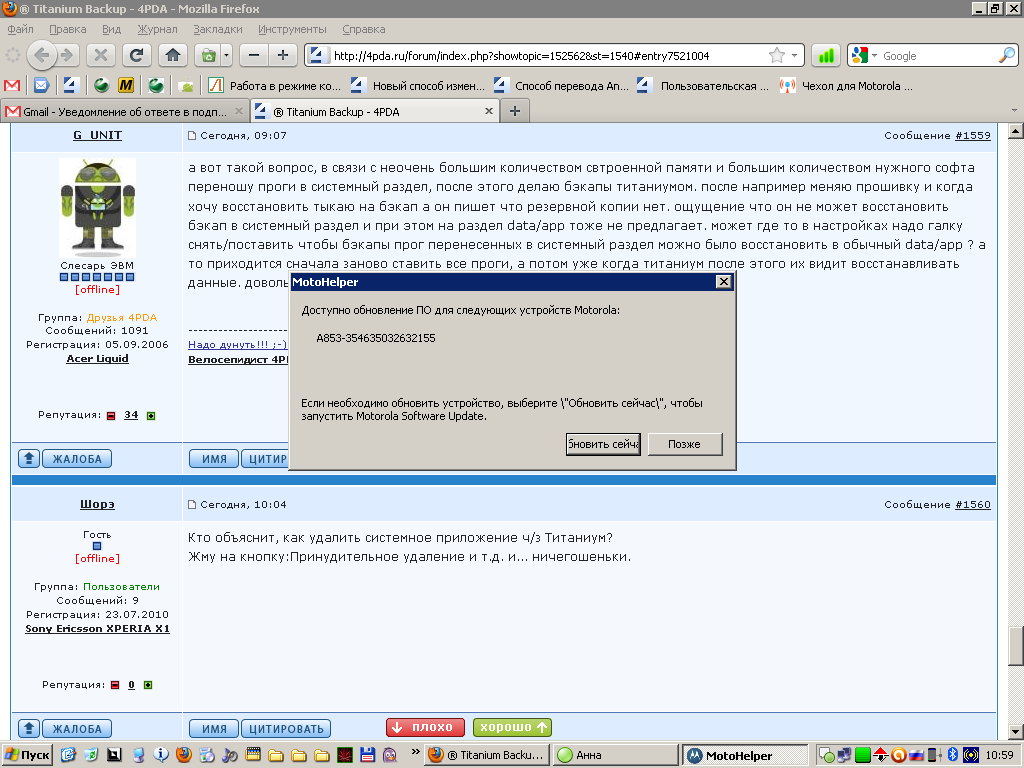Open the Gmail bookmark icon
The image size is (1024, 768).
click(x=12, y=86)
